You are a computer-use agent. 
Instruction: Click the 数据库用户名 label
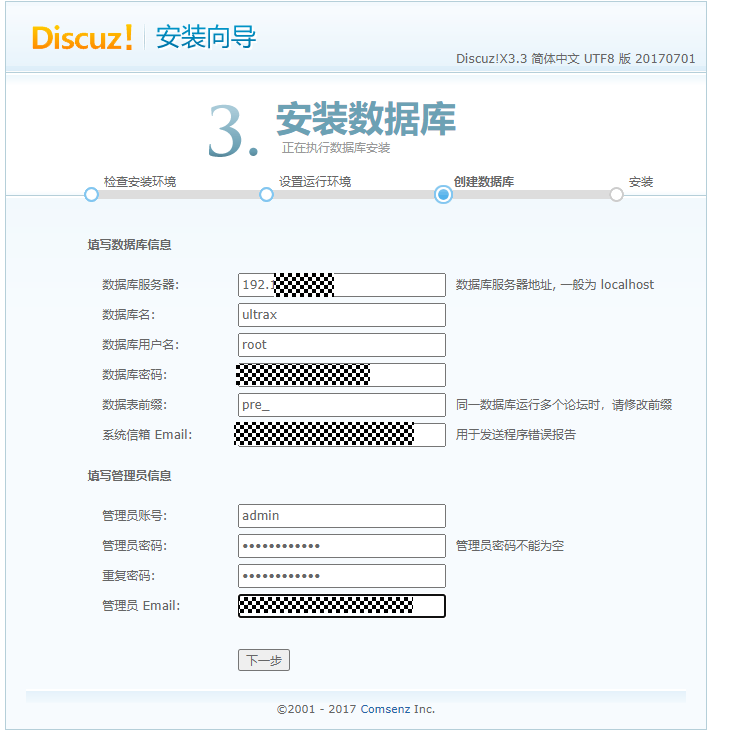click(141, 345)
